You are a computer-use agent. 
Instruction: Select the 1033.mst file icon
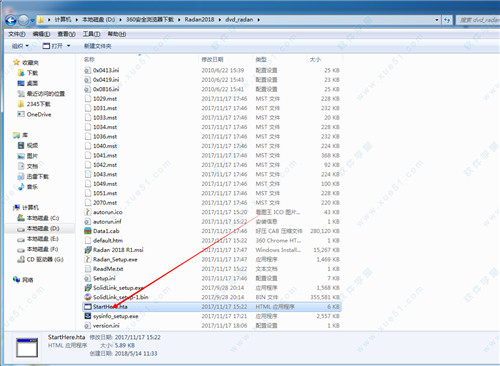click(x=88, y=118)
